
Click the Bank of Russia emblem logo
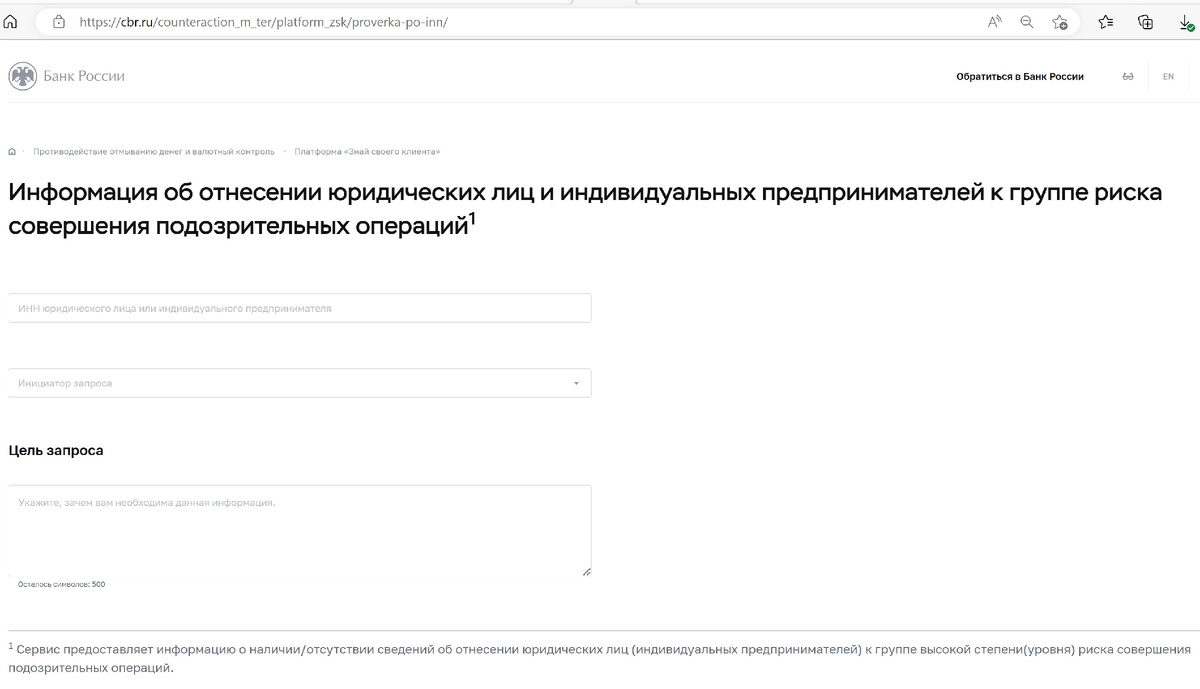[x=22, y=76]
